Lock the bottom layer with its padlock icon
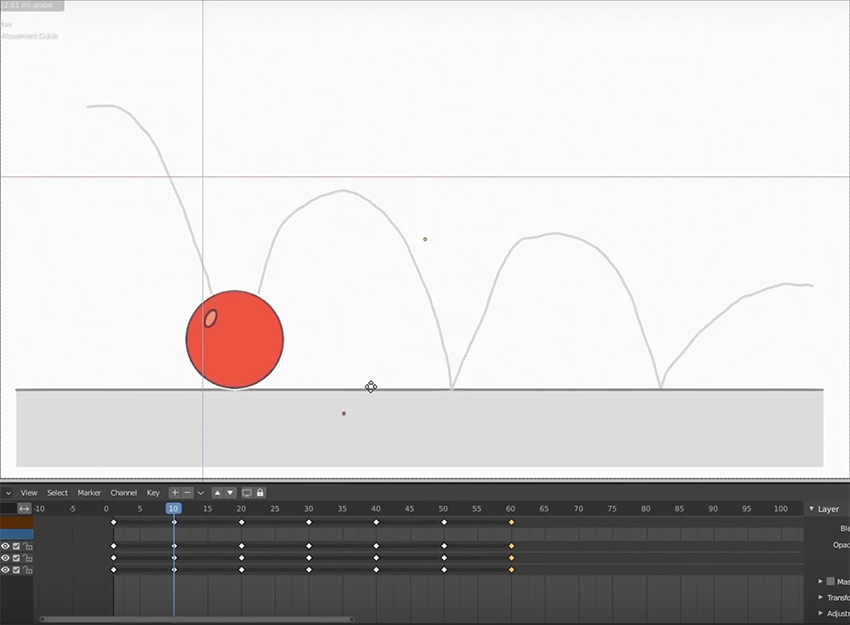The image size is (850, 625). (x=27, y=570)
